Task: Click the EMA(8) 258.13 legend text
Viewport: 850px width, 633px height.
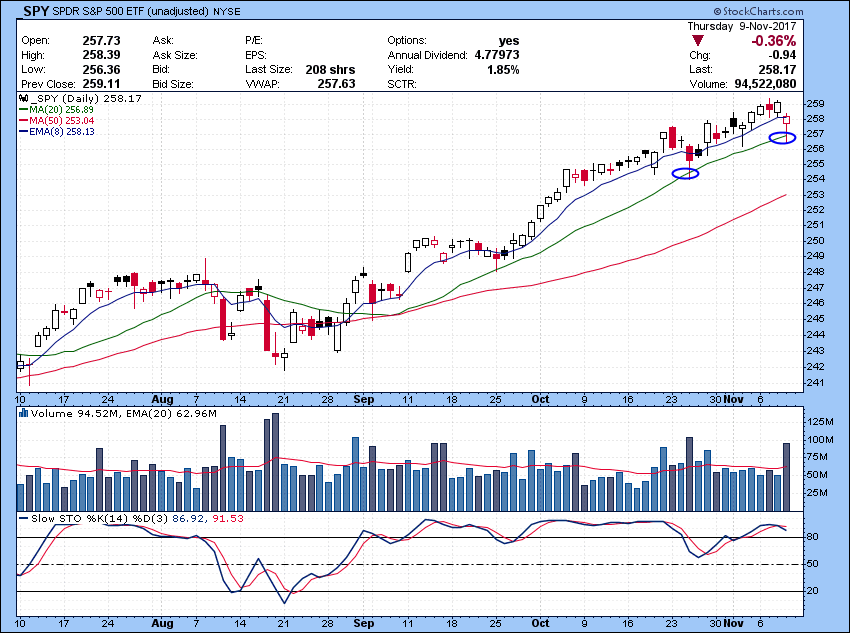Action: (x=62, y=132)
